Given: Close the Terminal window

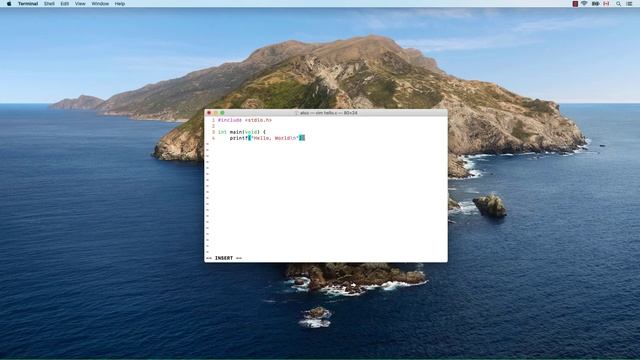Looking at the screenshot, I should (209, 113).
